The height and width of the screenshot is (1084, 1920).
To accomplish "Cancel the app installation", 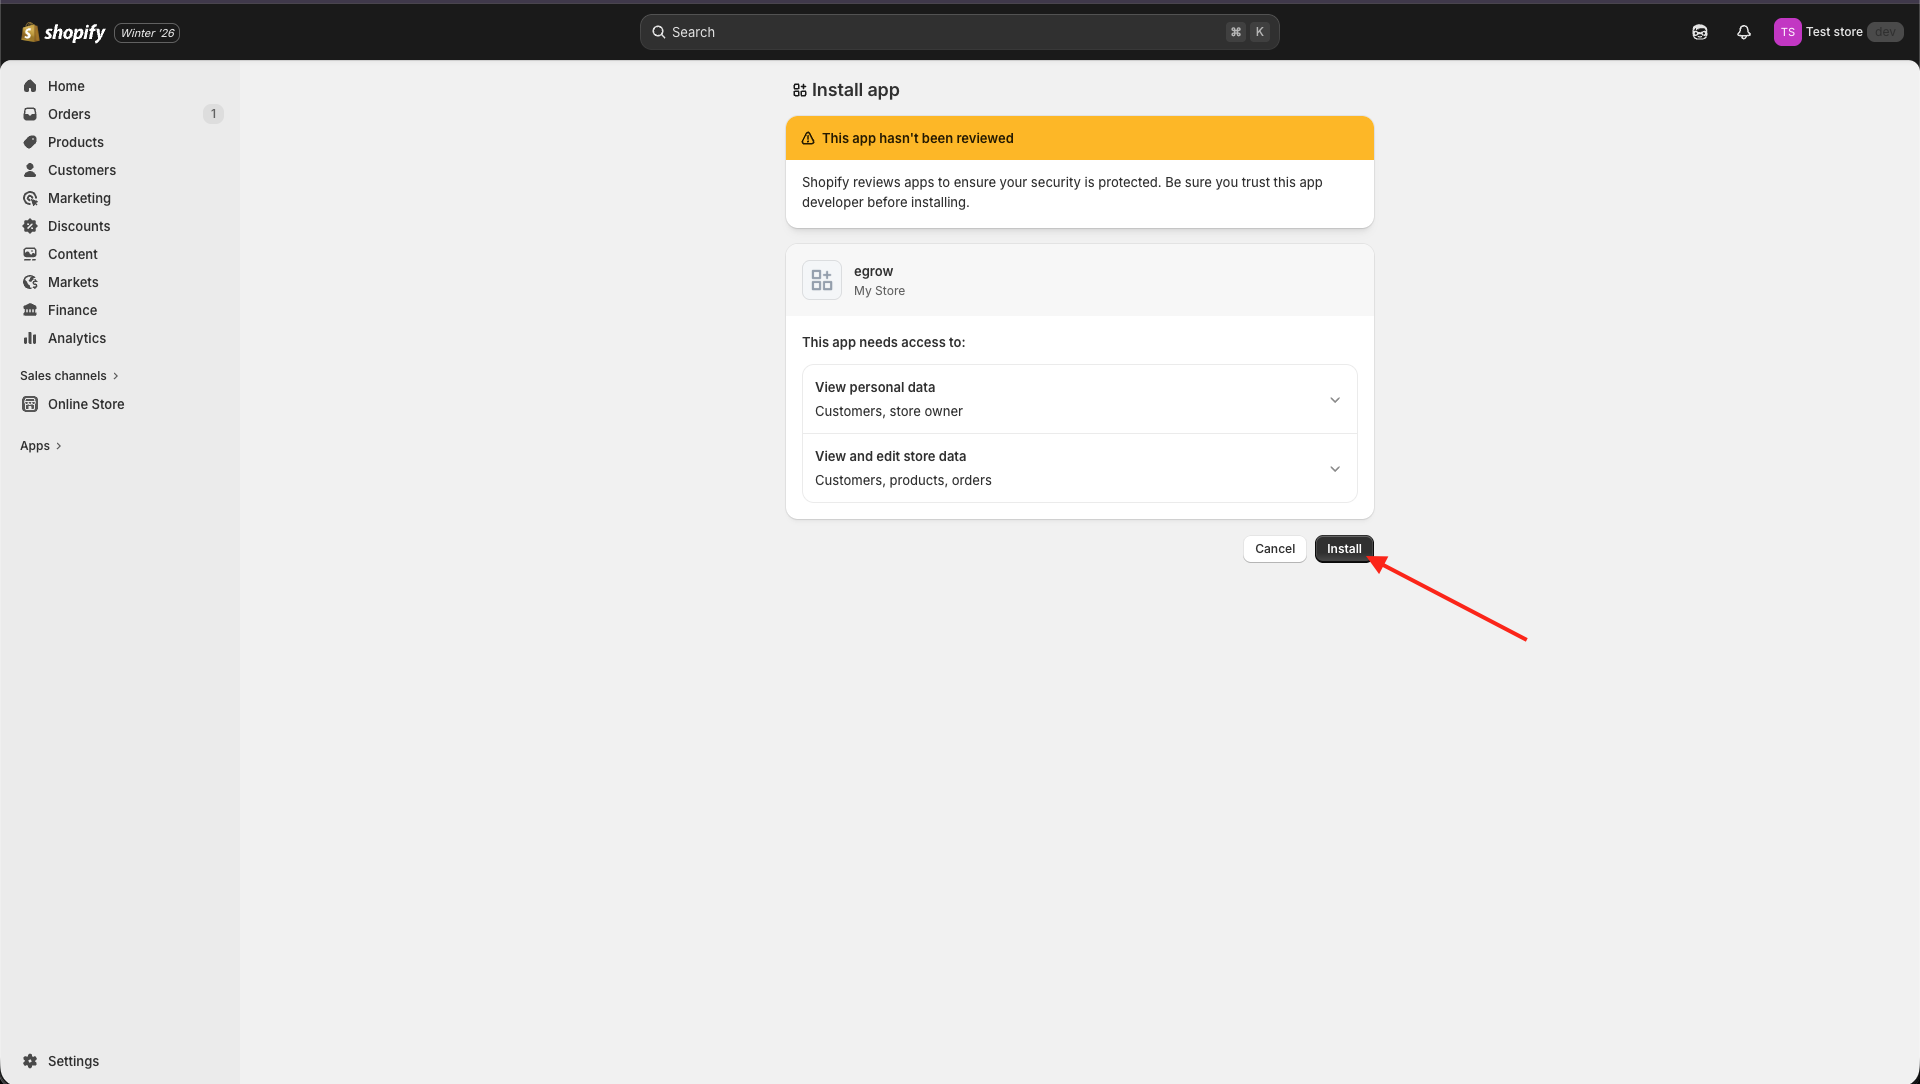I will [1274, 549].
